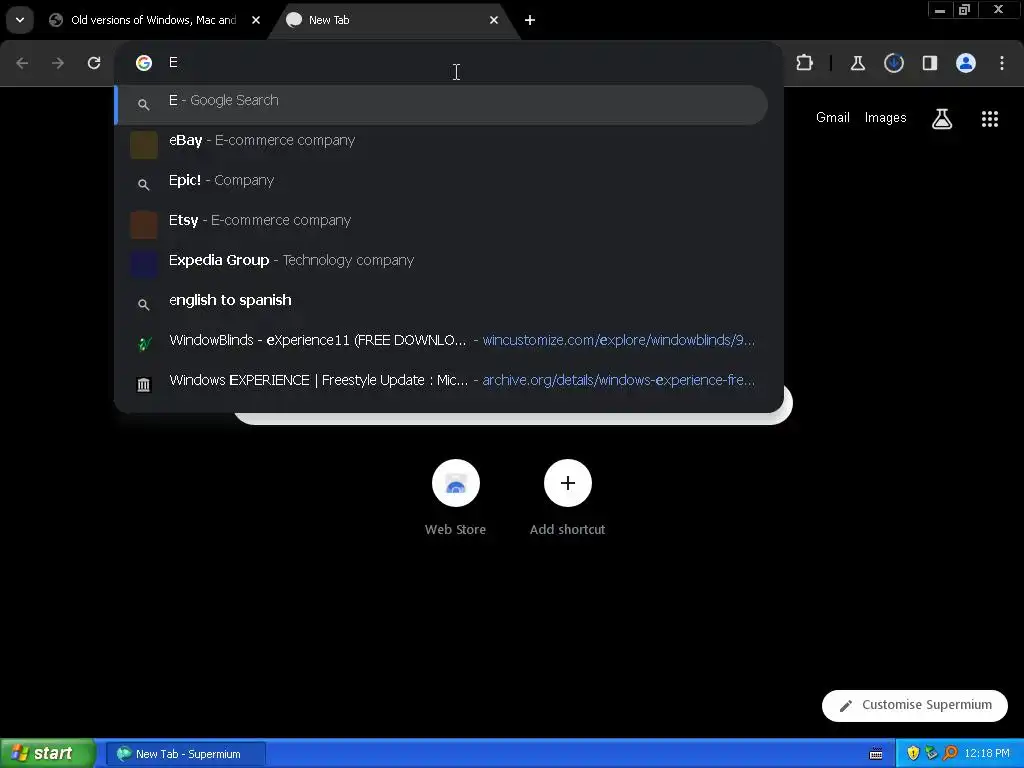Click the network connection tray icon
Image resolution: width=1024 pixels, height=768 pixels.
coord(931,754)
